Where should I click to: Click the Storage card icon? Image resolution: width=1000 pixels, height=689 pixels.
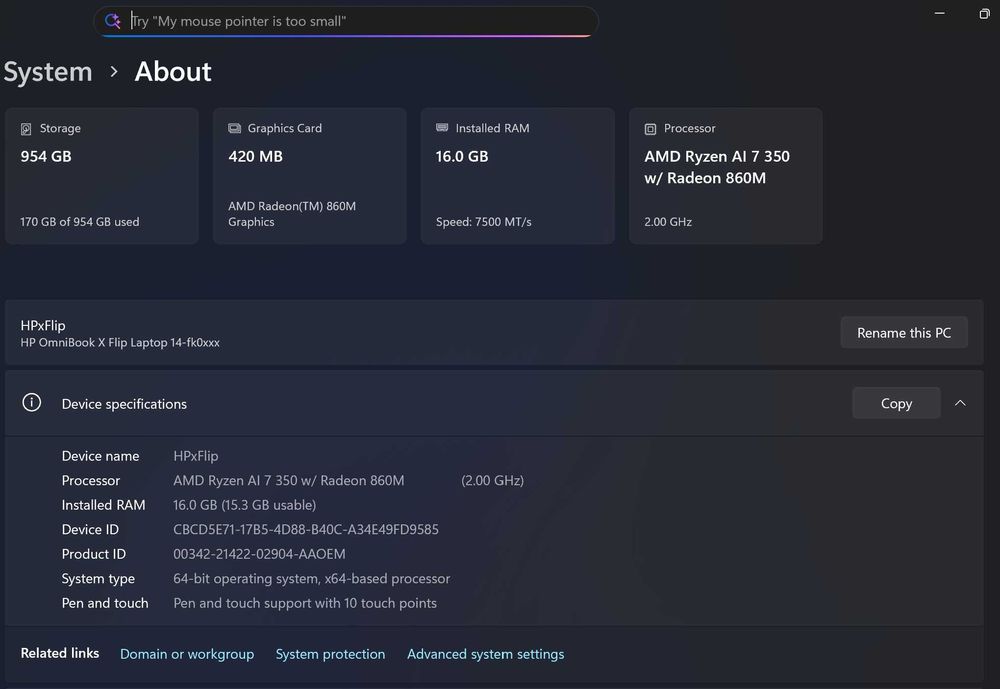point(26,129)
